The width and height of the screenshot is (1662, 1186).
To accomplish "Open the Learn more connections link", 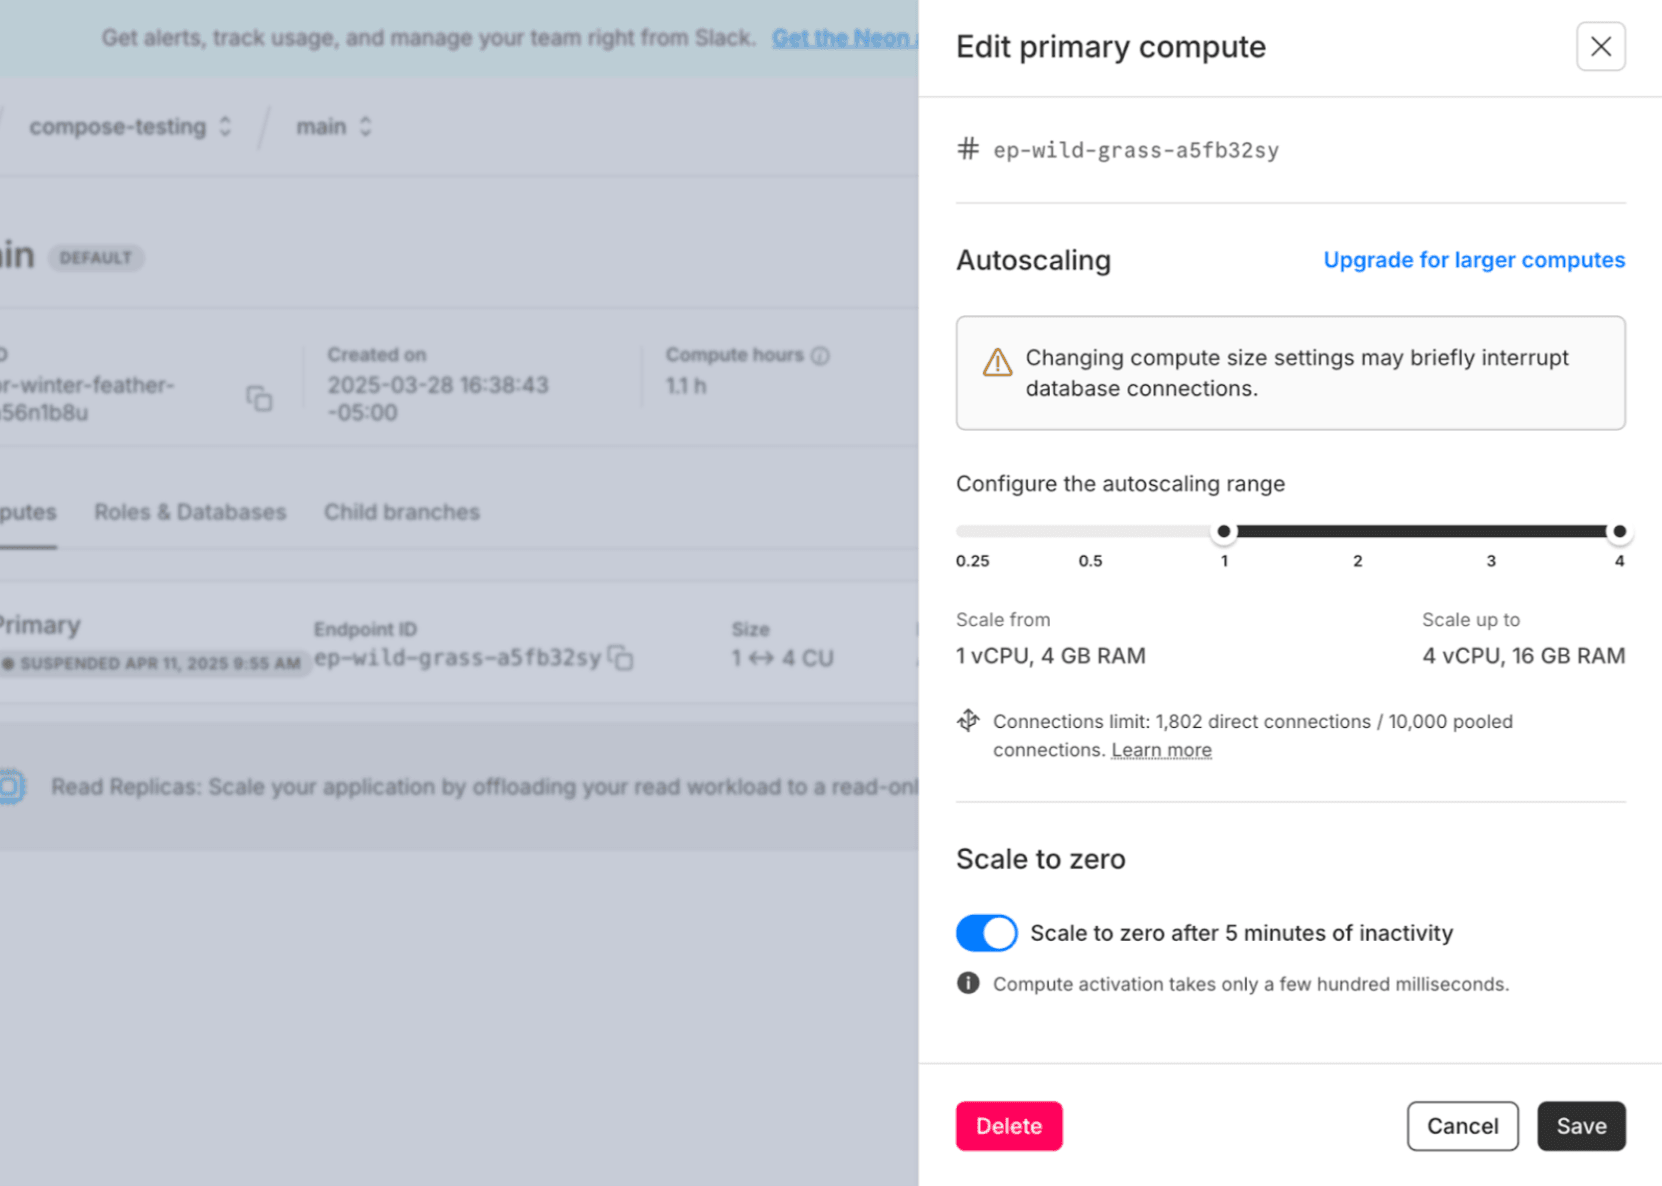I will (x=1161, y=750).
